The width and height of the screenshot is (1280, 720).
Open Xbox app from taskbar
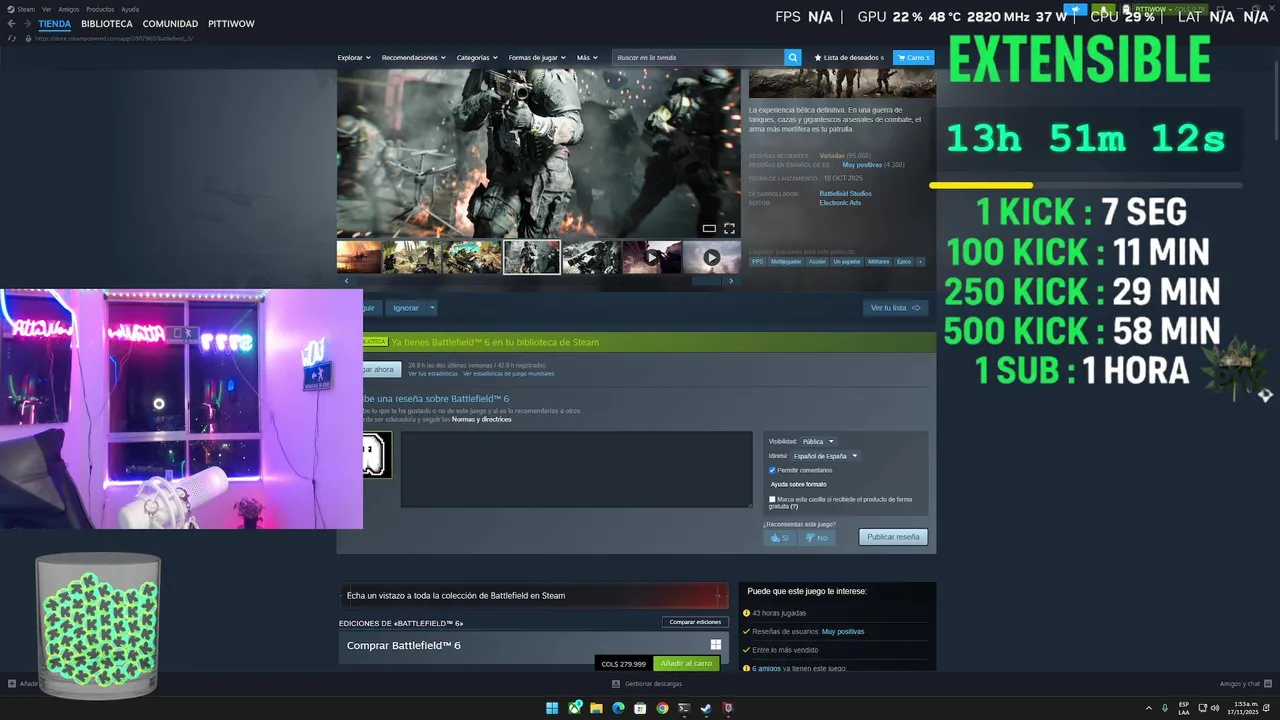click(x=574, y=708)
